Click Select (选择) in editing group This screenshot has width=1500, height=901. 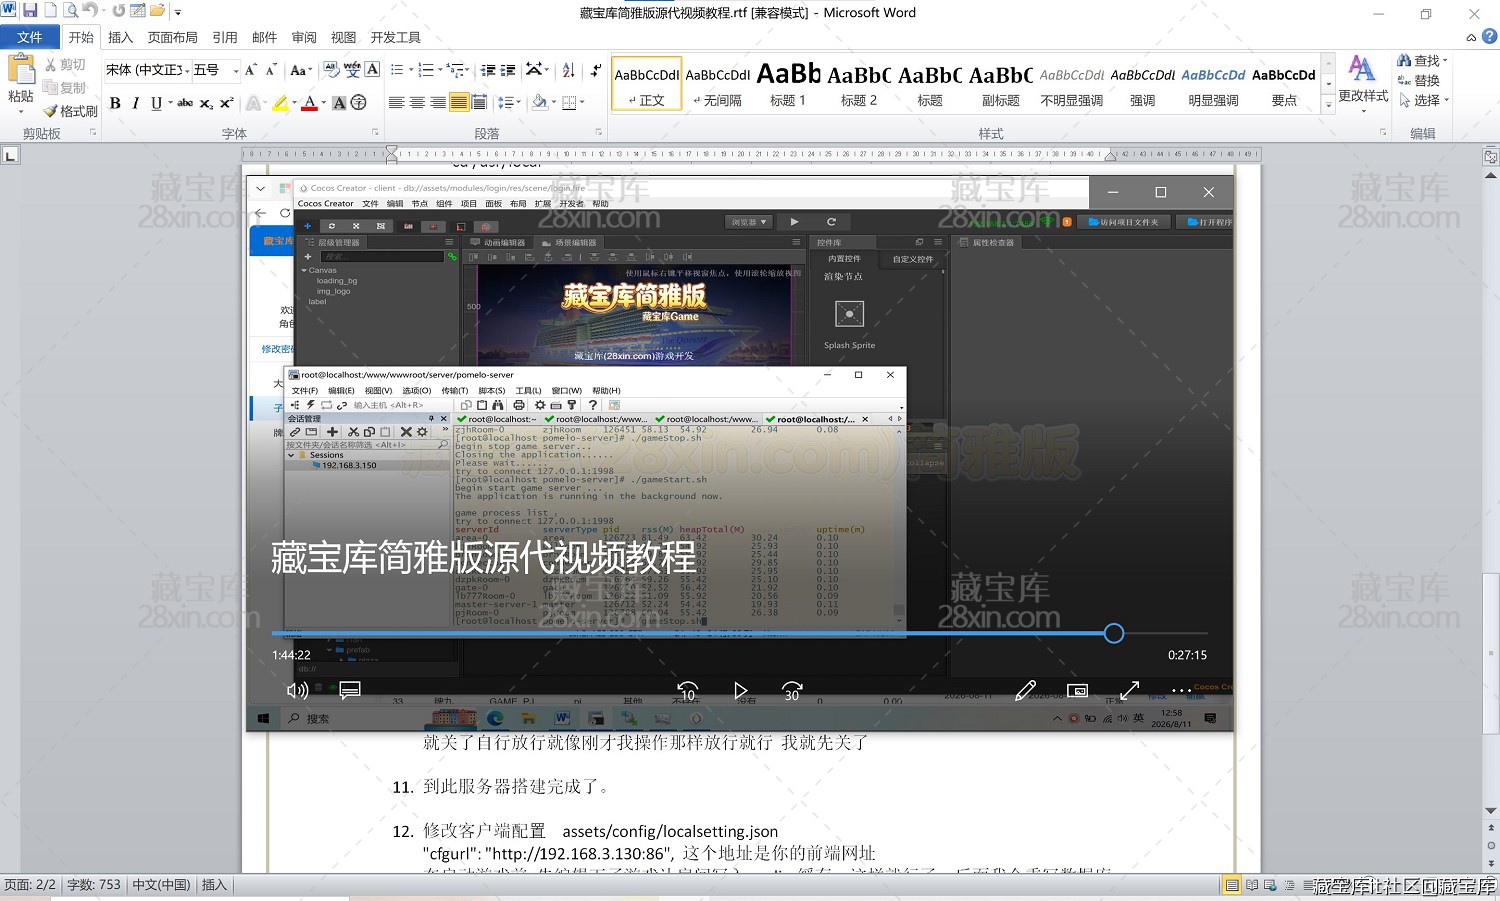[x=1424, y=100]
